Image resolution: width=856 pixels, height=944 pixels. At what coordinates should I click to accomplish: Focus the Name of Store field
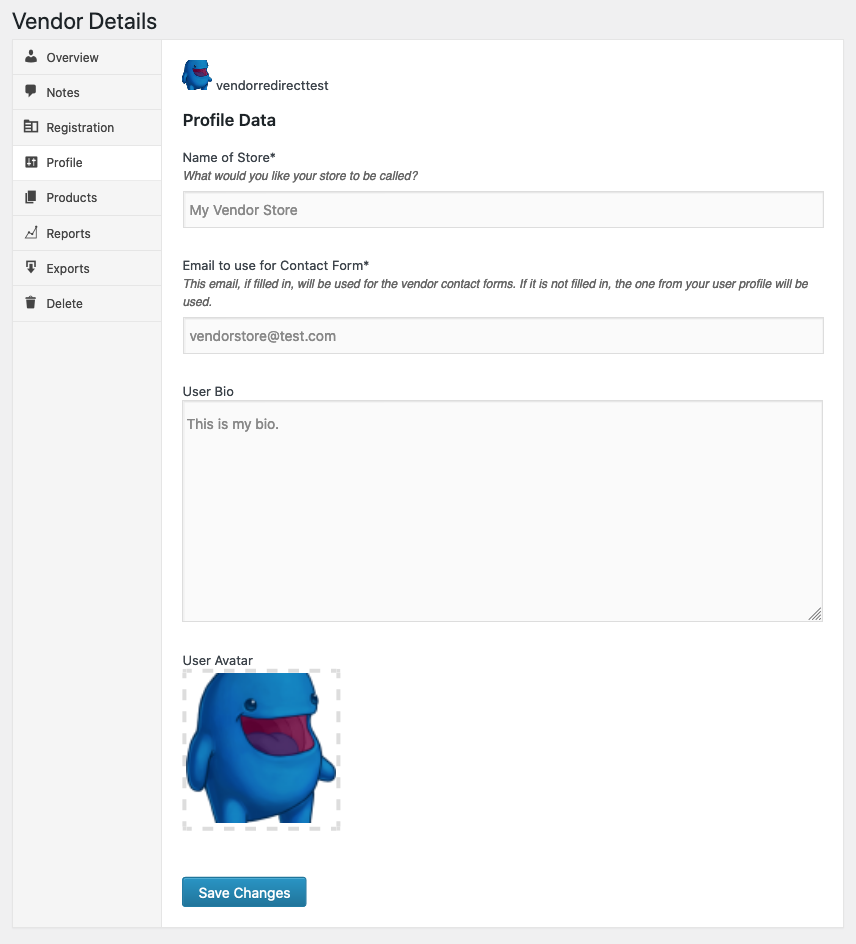(x=503, y=210)
